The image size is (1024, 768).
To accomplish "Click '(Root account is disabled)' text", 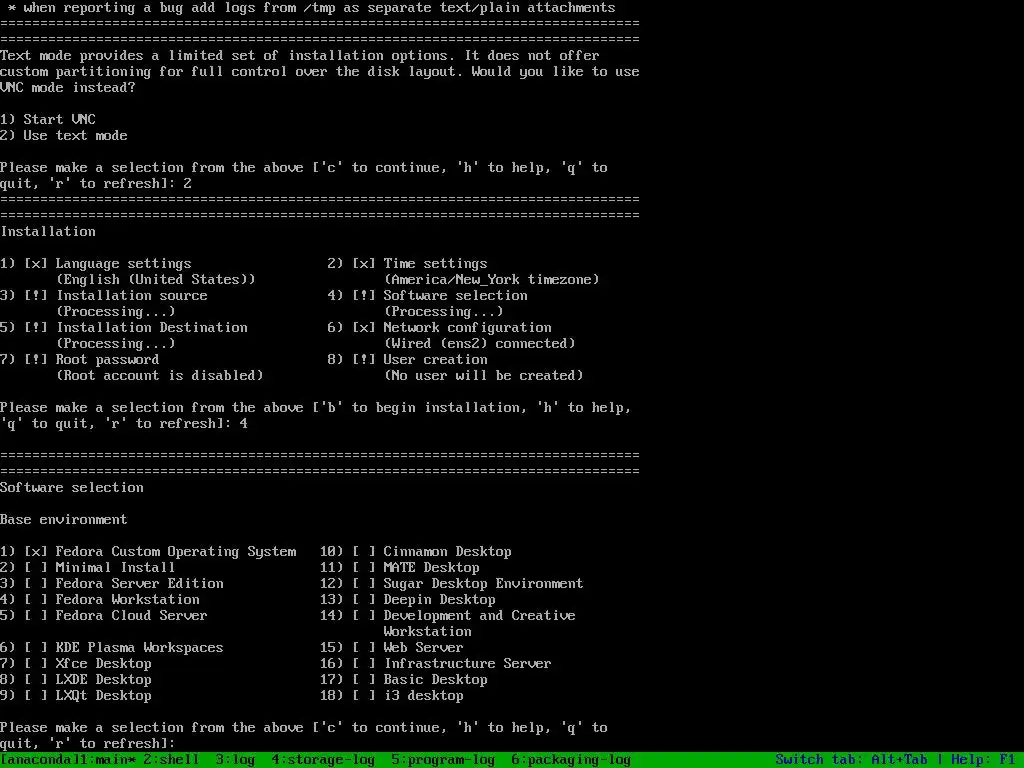I will pyautogui.click(x=159, y=376).
